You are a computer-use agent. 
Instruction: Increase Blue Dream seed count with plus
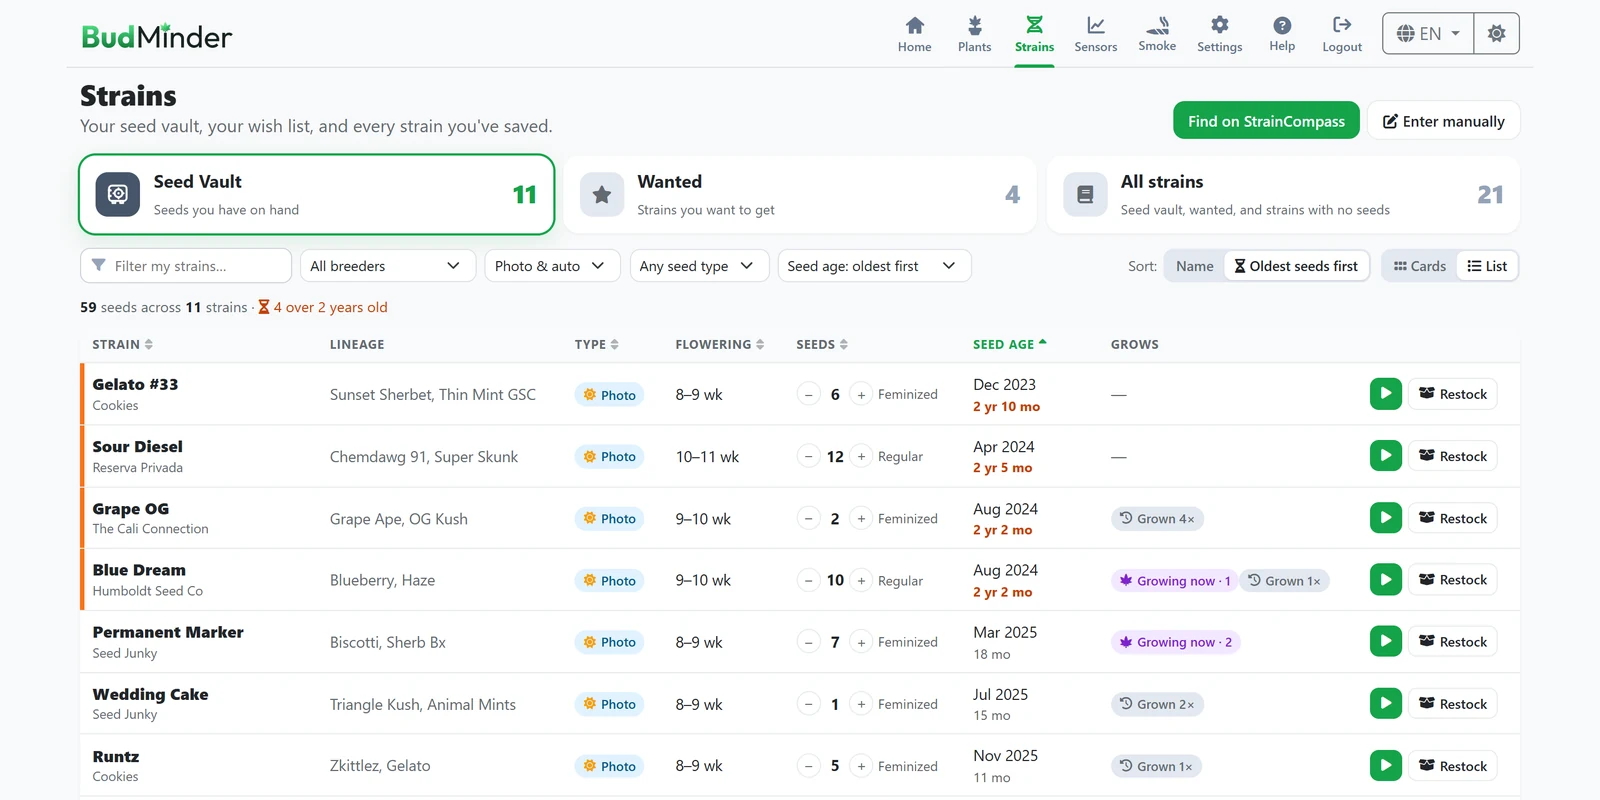(x=861, y=580)
